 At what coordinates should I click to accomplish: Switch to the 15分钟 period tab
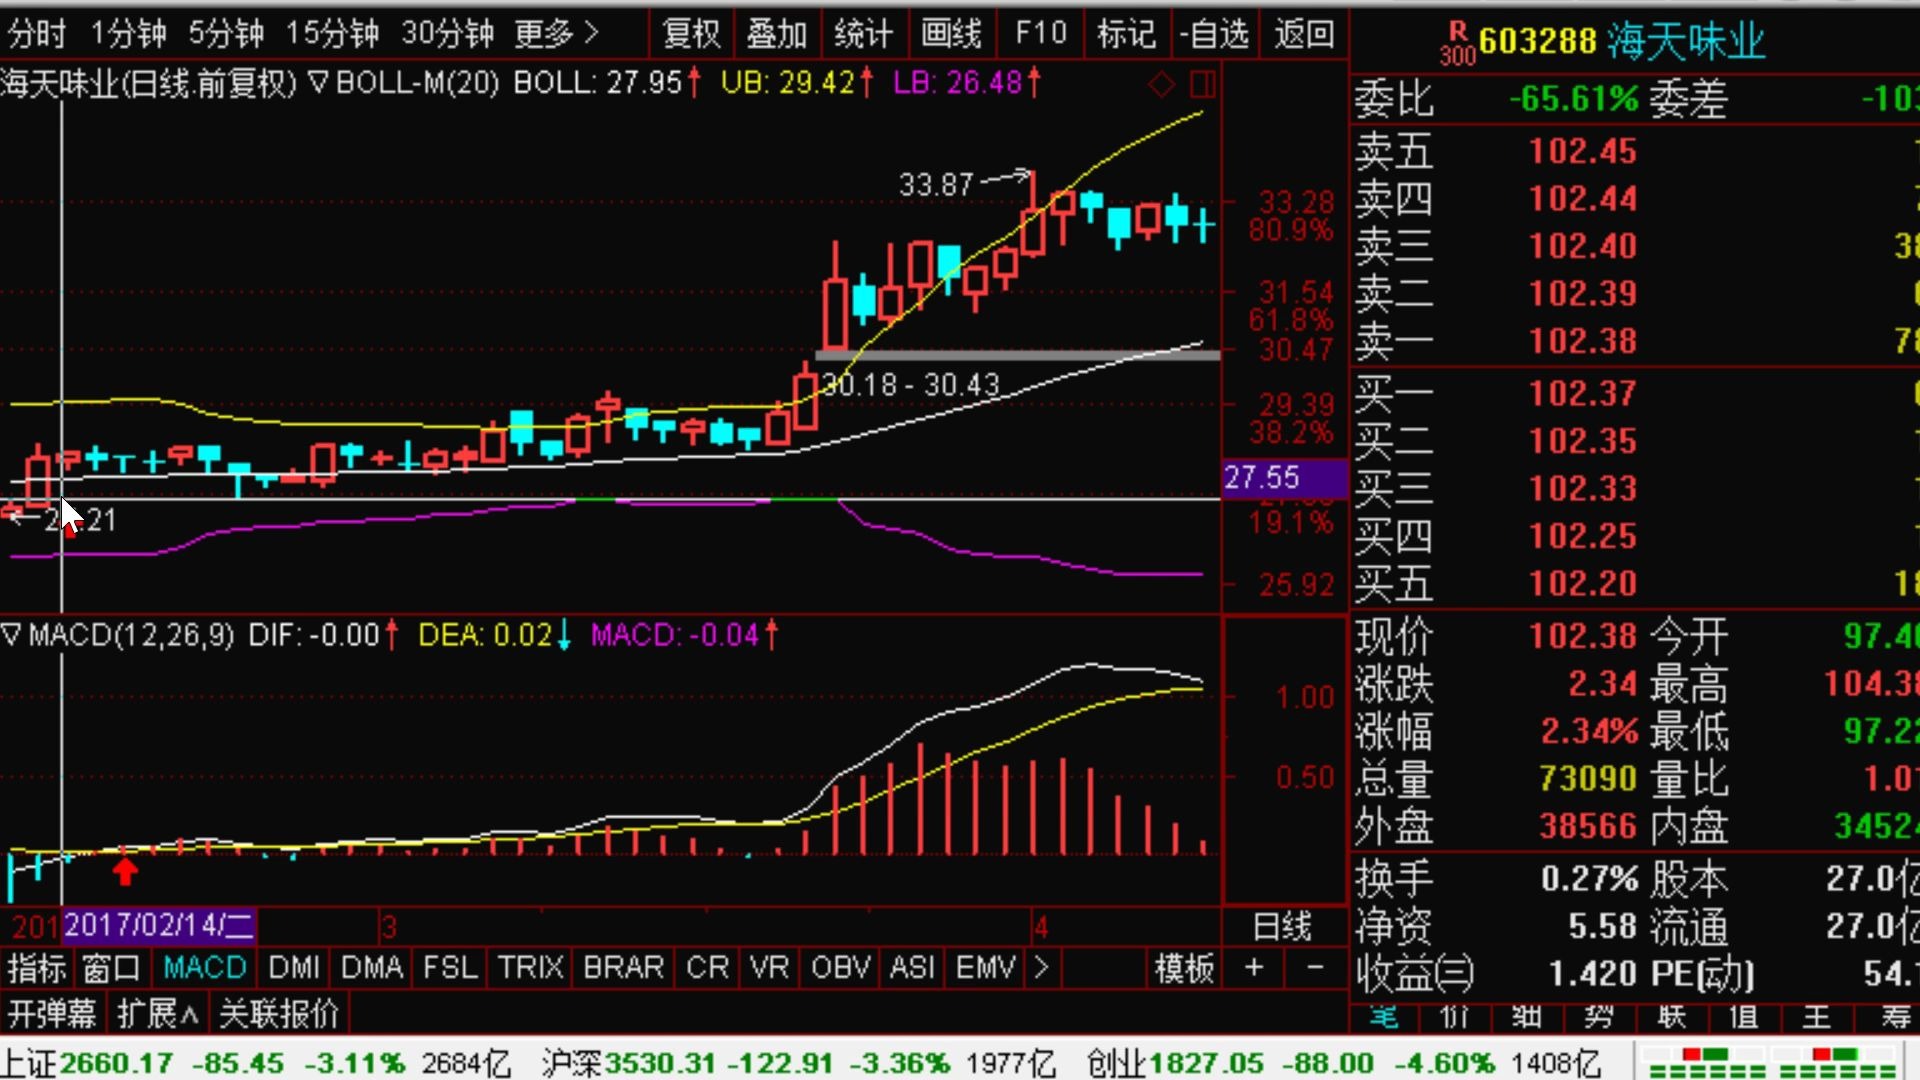tap(332, 34)
